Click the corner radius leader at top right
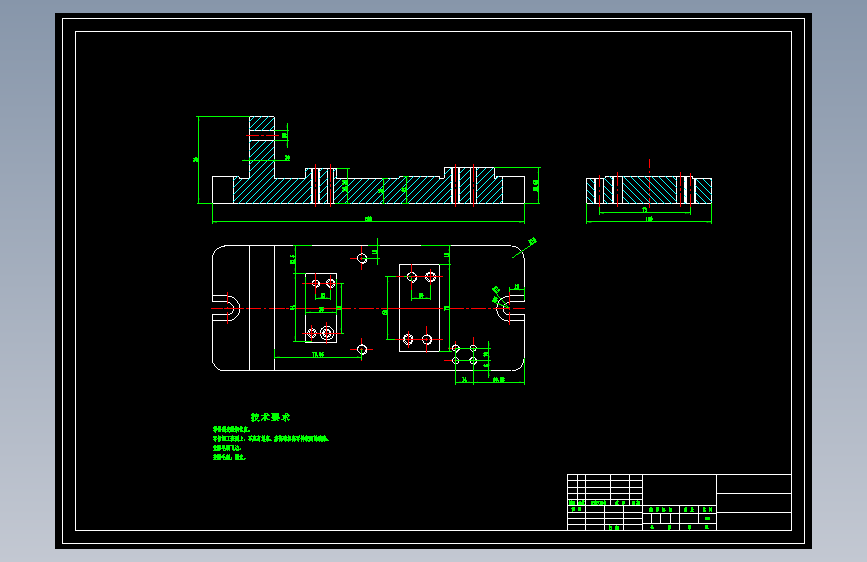The width and height of the screenshot is (867, 562). tap(525, 248)
